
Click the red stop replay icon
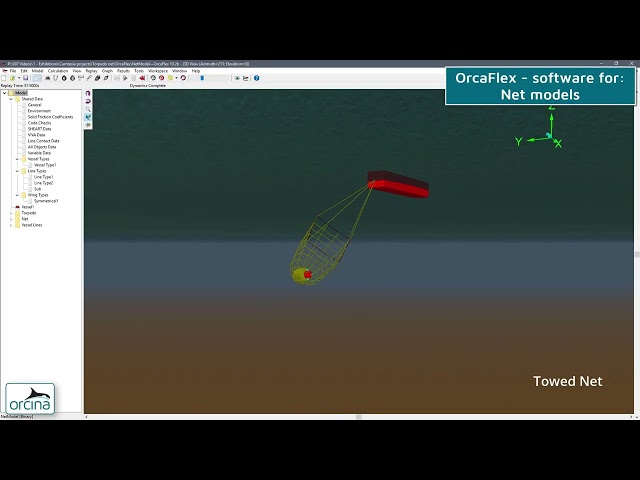[162, 78]
